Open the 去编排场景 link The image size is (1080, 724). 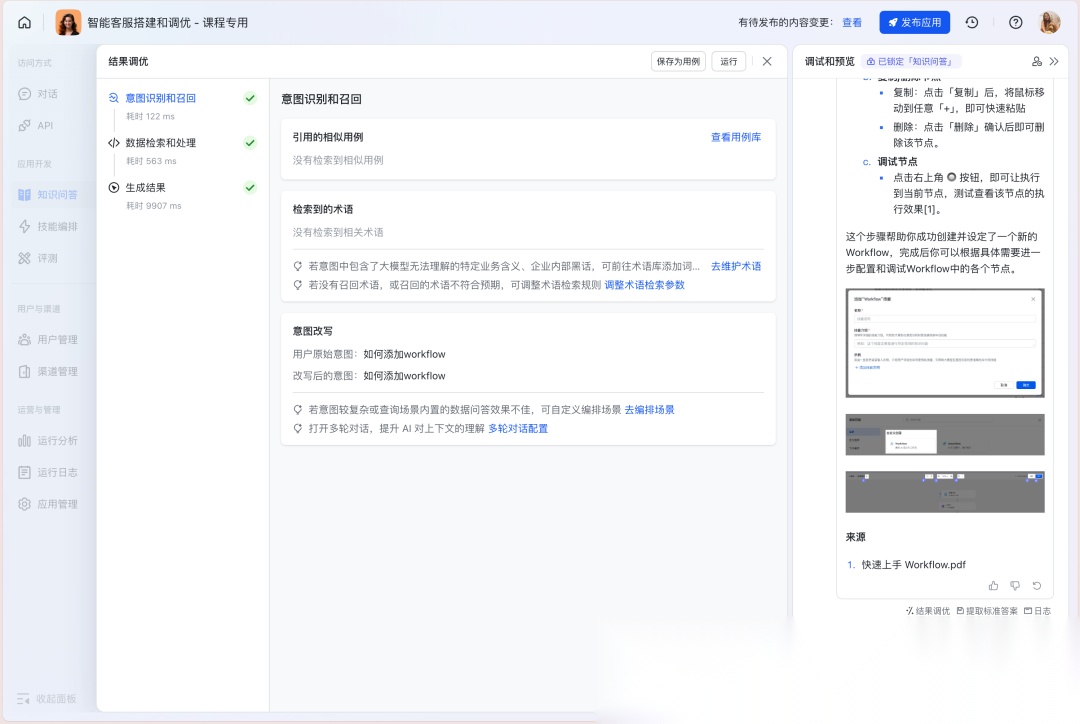point(650,410)
